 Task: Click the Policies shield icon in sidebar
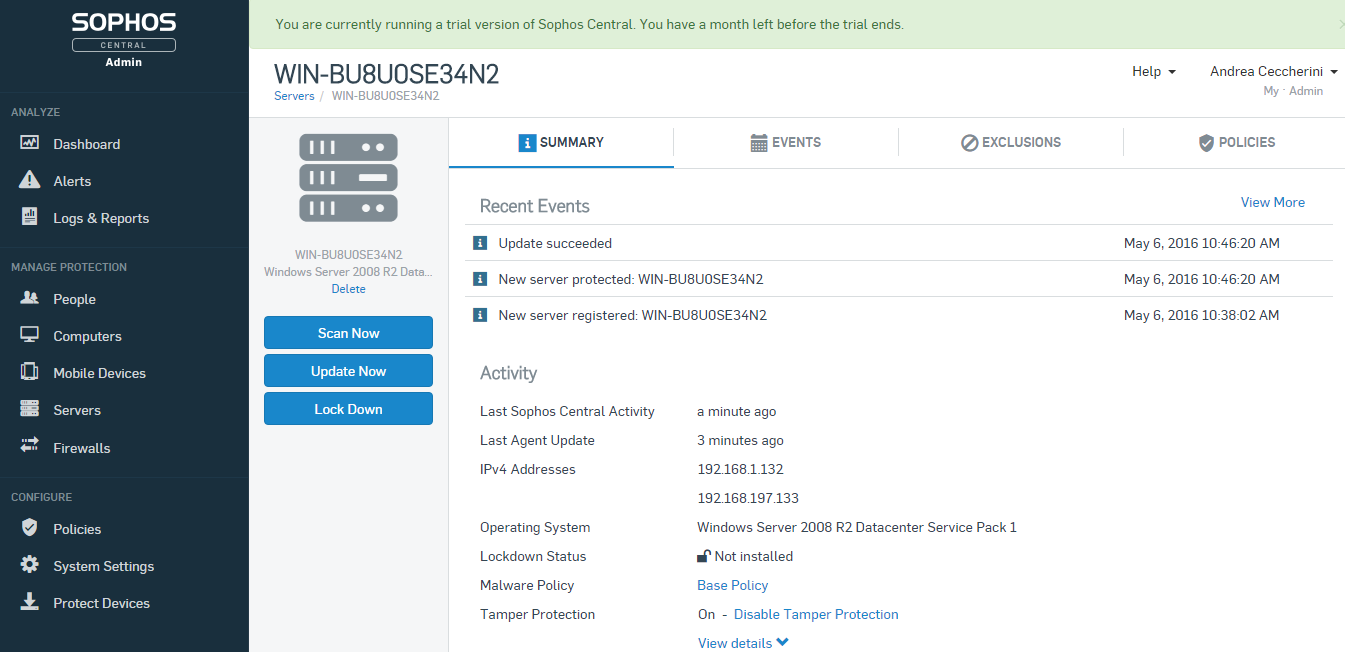click(30, 527)
